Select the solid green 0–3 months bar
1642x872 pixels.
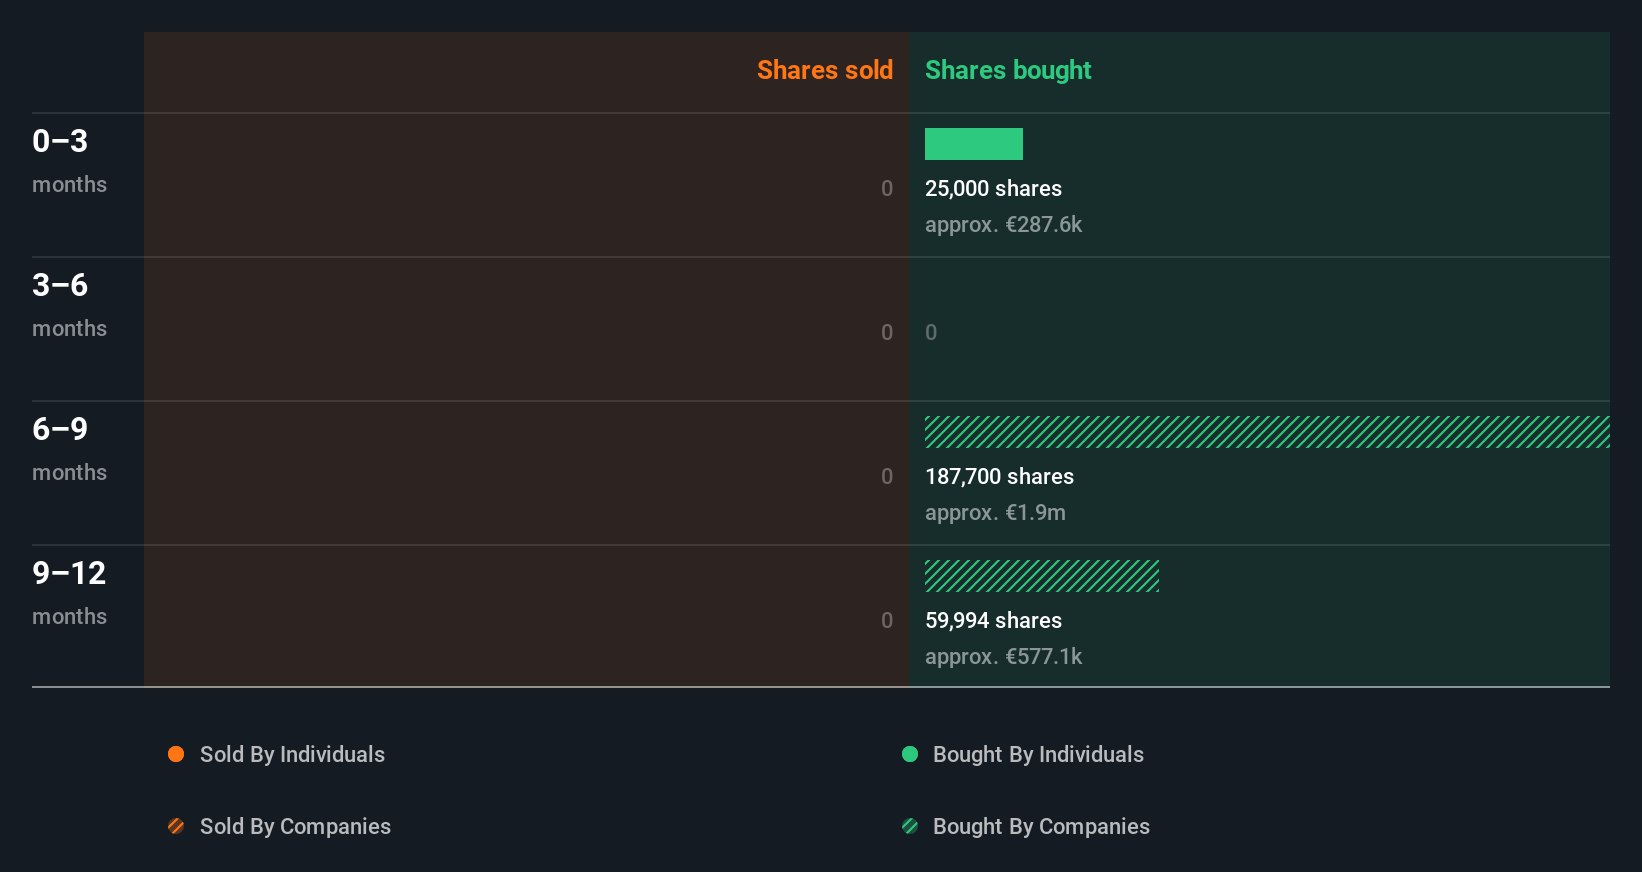(x=974, y=144)
